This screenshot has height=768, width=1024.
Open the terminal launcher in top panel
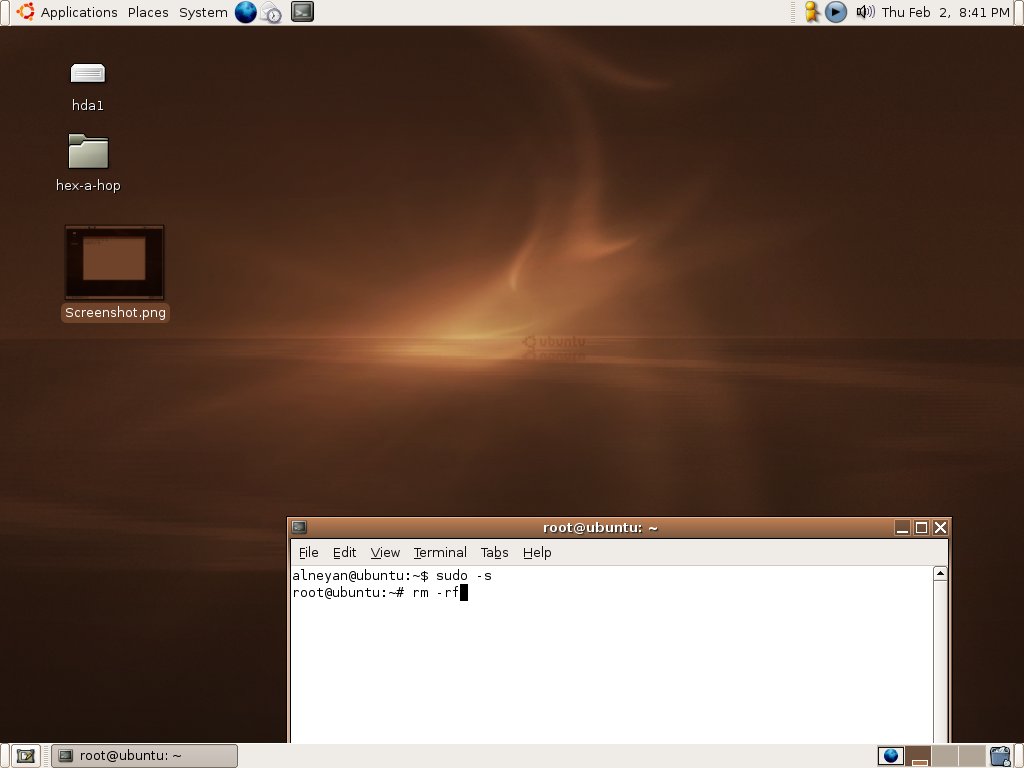click(x=301, y=12)
